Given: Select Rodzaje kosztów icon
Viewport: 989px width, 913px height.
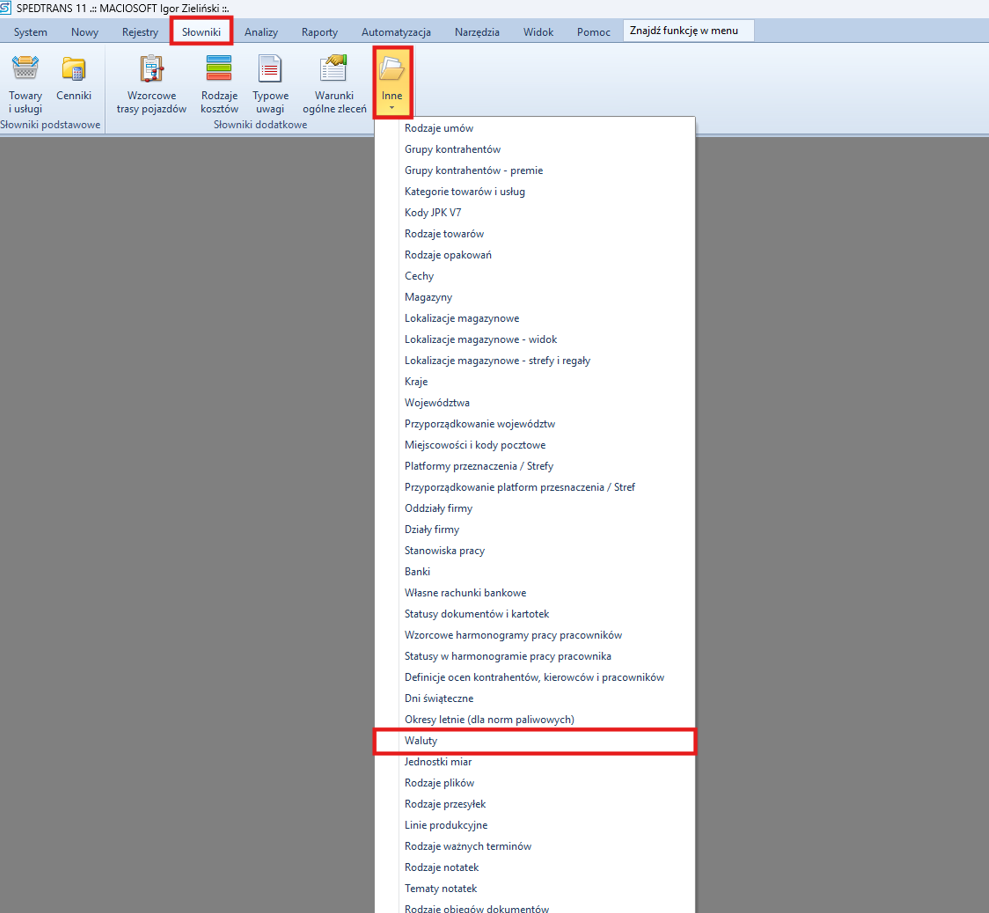Looking at the screenshot, I should 219,70.
